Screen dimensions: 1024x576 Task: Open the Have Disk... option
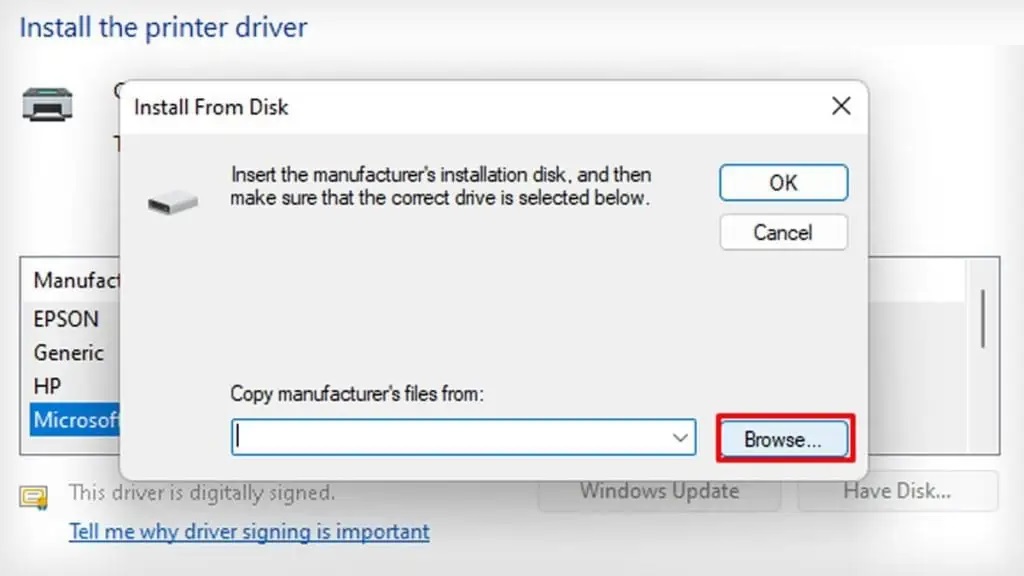tap(897, 491)
